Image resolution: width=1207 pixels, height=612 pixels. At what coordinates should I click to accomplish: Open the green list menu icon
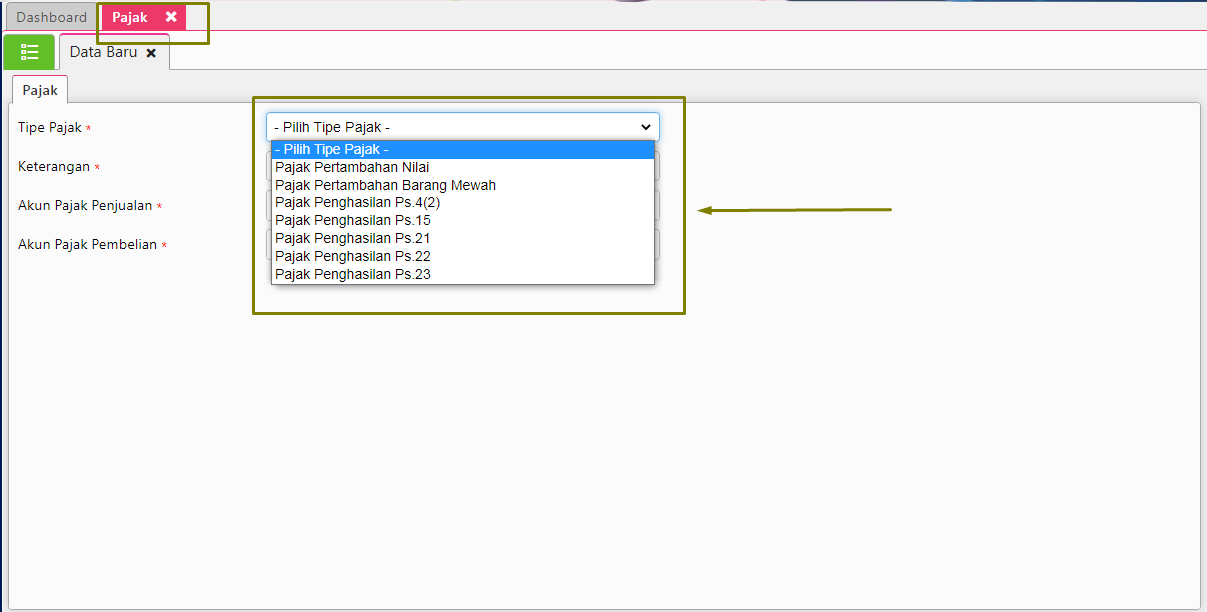tap(29, 52)
